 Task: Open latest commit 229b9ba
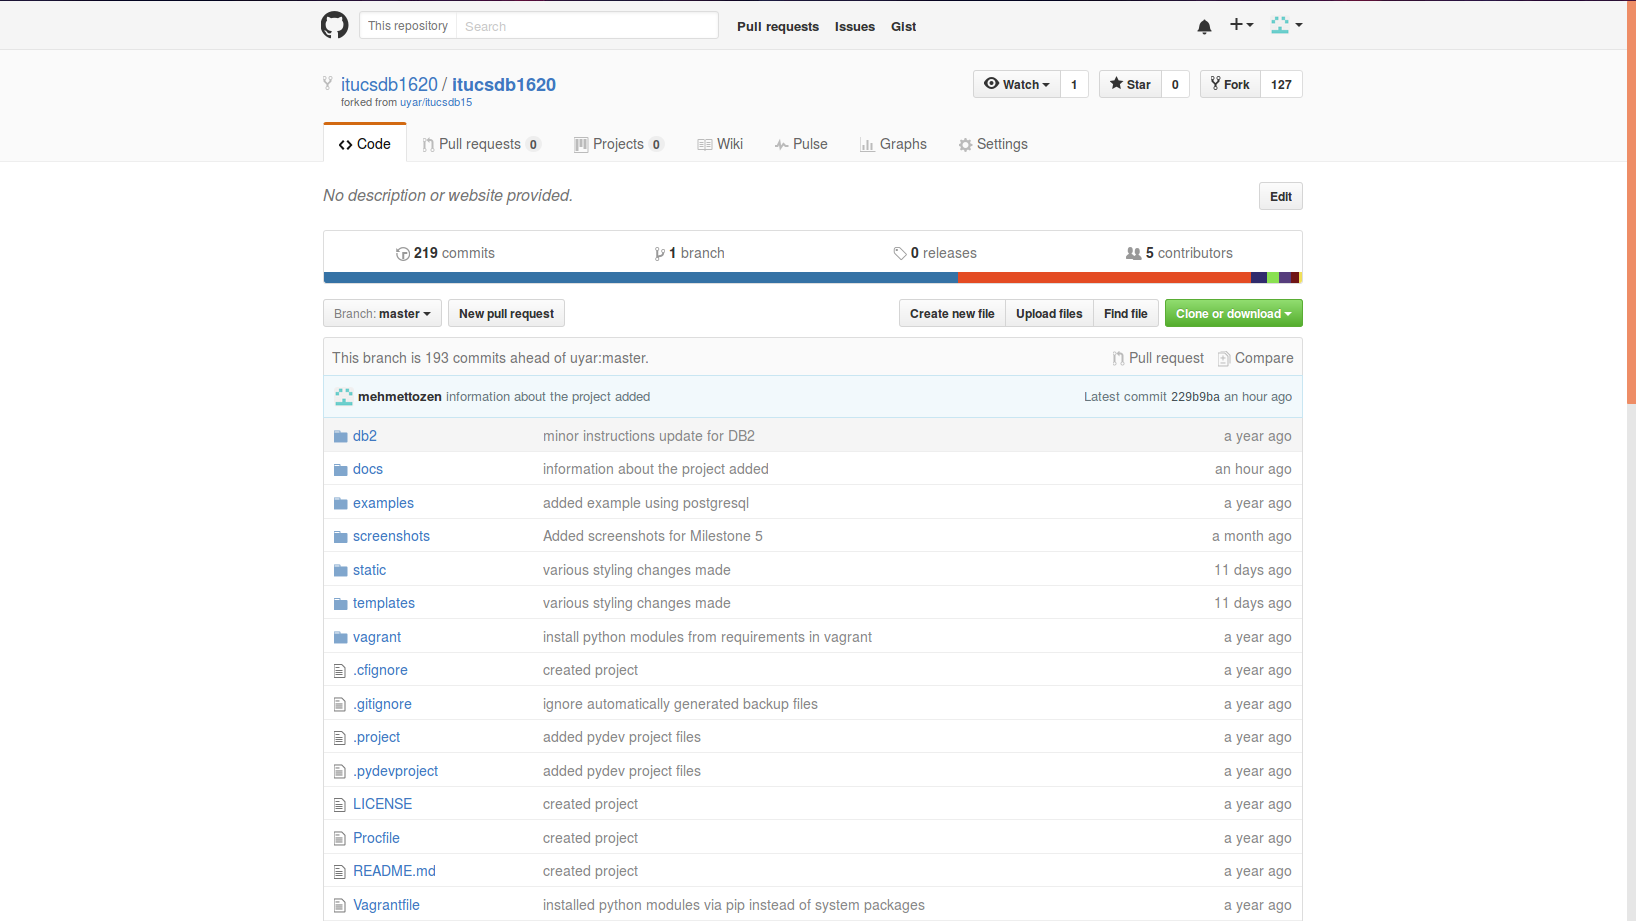click(x=1195, y=397)
